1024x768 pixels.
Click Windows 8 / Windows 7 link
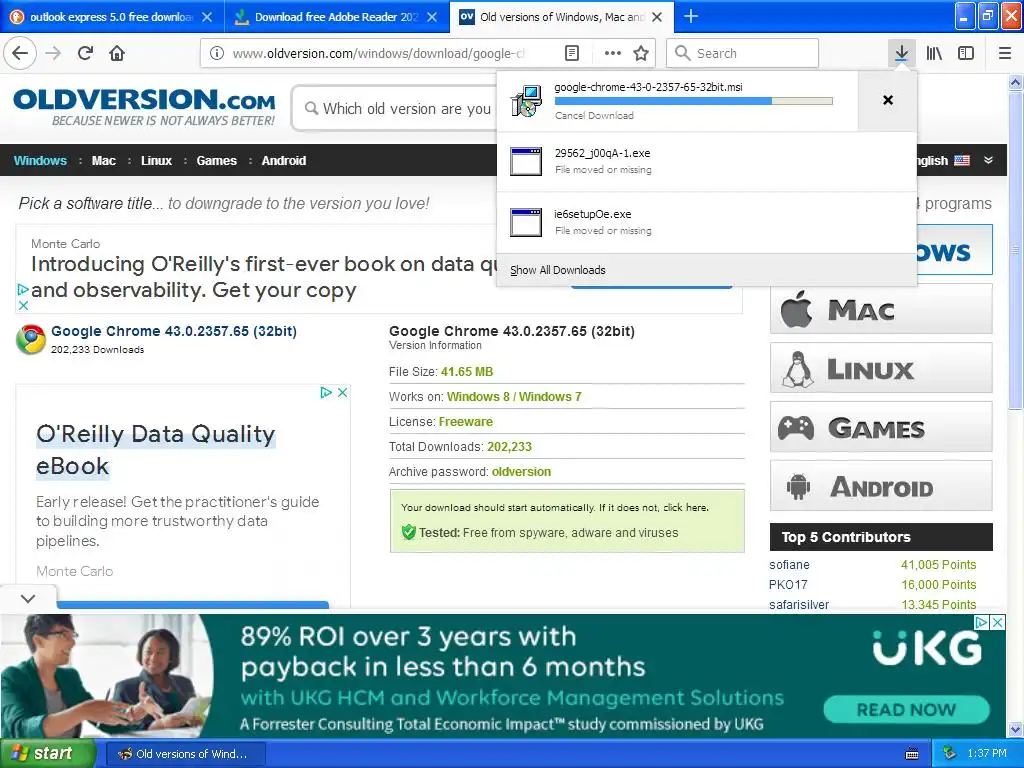tap(514, 396)
